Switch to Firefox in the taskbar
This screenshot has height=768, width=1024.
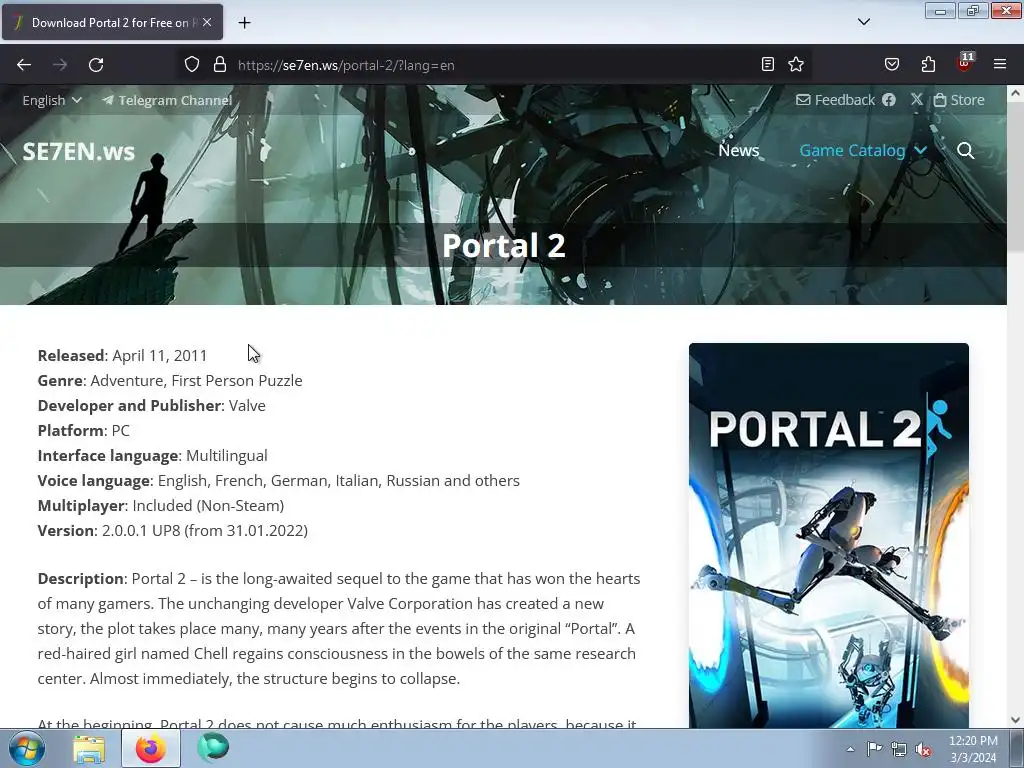coord(151,748)
